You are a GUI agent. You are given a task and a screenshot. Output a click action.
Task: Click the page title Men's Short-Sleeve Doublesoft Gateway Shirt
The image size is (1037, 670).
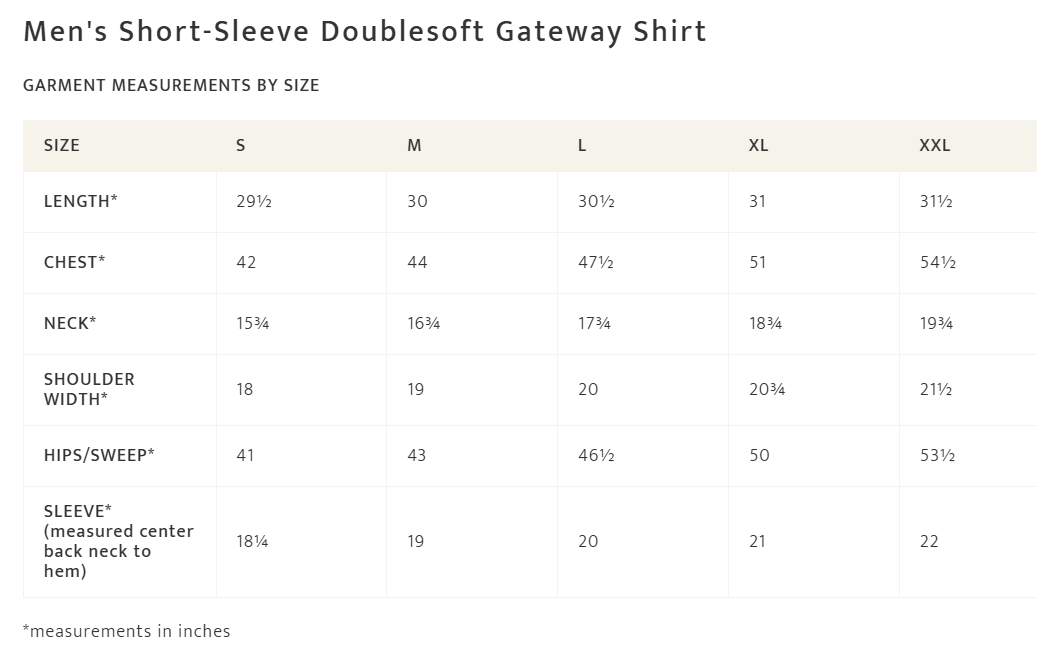tap(365, 32)
